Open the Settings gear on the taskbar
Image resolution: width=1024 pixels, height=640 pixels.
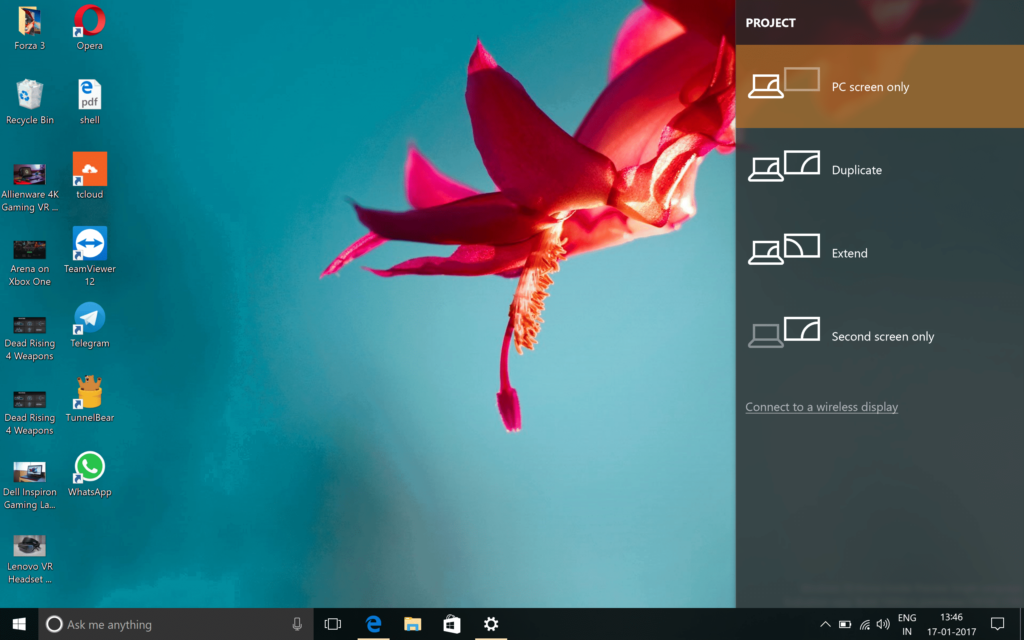491,624
